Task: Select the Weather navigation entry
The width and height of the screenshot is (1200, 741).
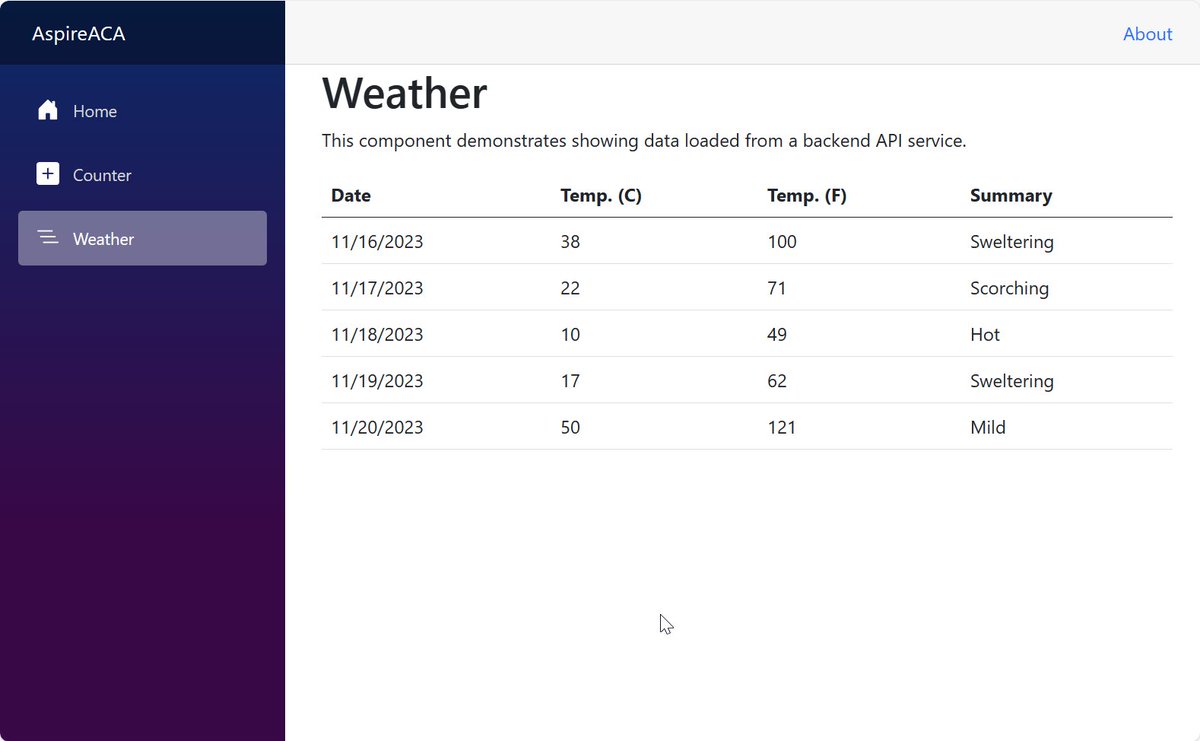Action: pos(103,238)
